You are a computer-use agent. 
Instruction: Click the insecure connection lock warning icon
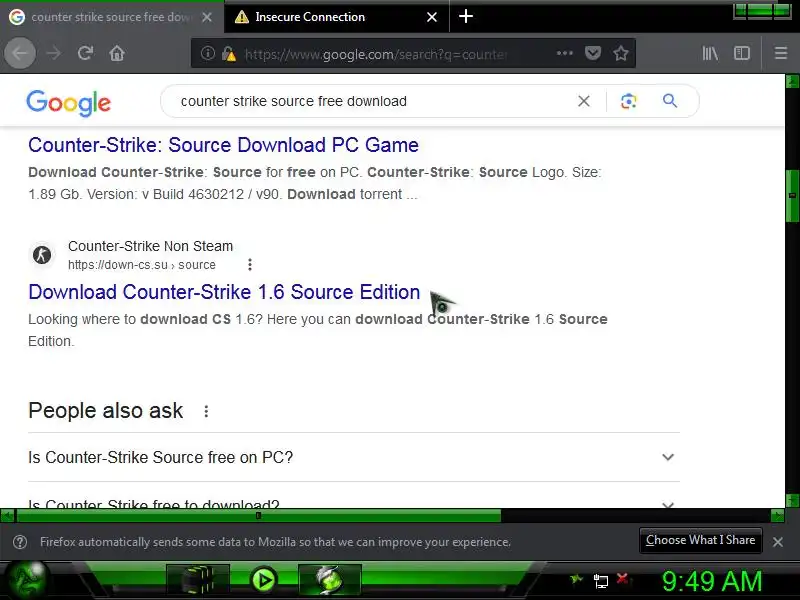(229, 54)
